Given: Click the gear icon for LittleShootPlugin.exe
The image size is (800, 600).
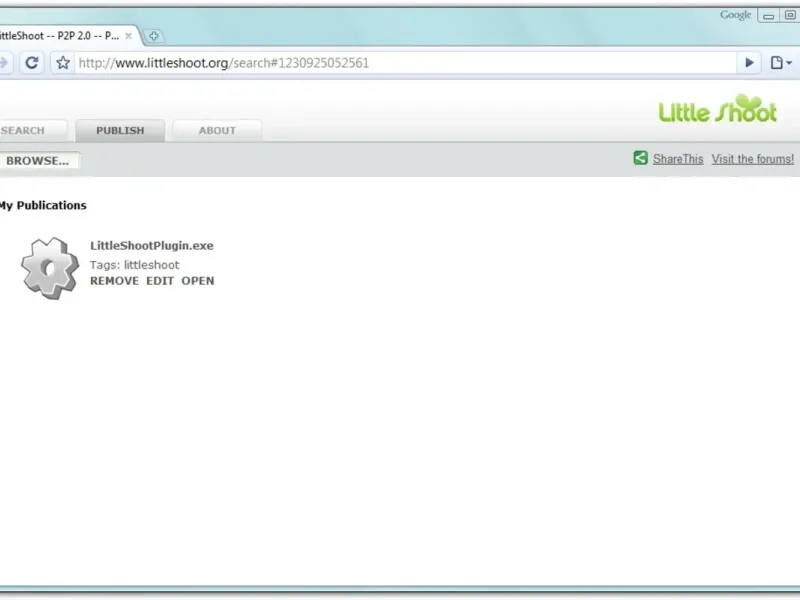Looking at the screenshot, I should [50, 268].
